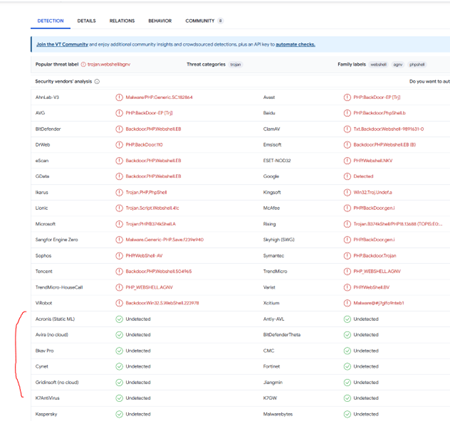Click the alert icon in the McAfee row
The image size is (450, 421).
point(347,208)
